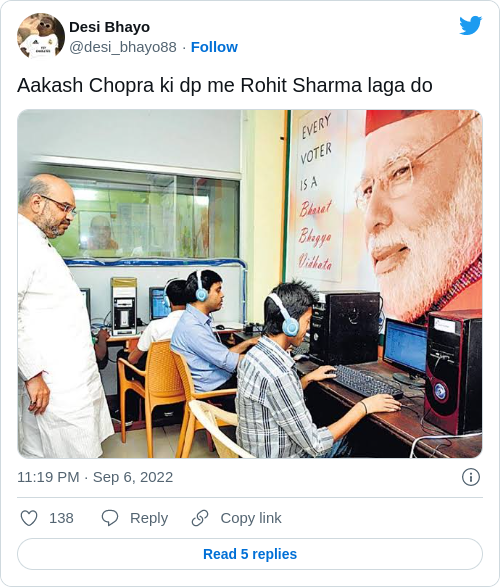Click the Twitter bird logo
Image resolution: width=500 pixels, height=587 pixels.
[x=470, y=25]
